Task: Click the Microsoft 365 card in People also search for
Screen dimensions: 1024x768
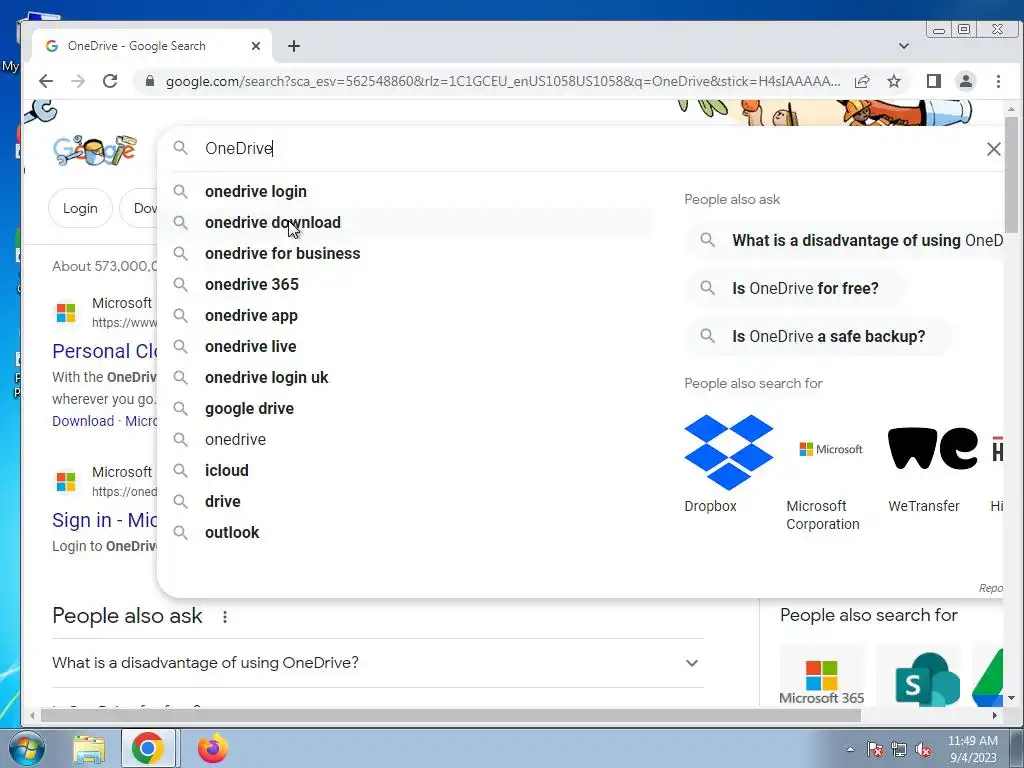Action: [822, 676]
